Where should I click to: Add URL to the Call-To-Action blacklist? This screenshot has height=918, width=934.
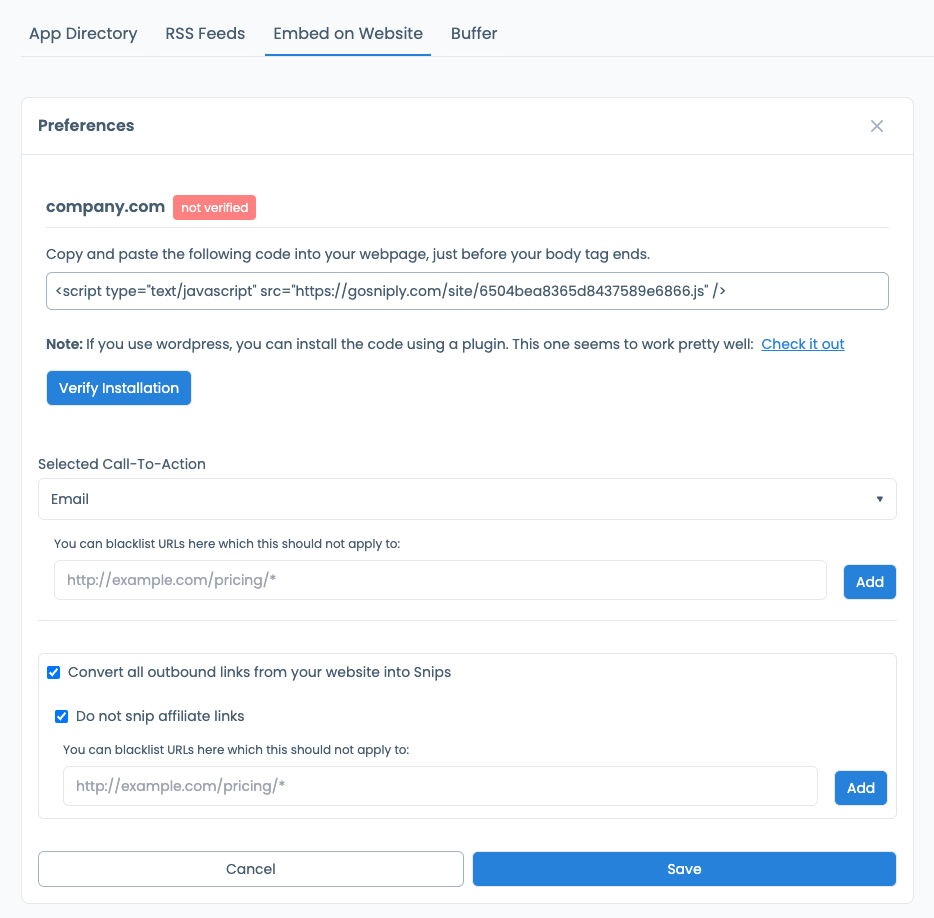coord(870,582)
